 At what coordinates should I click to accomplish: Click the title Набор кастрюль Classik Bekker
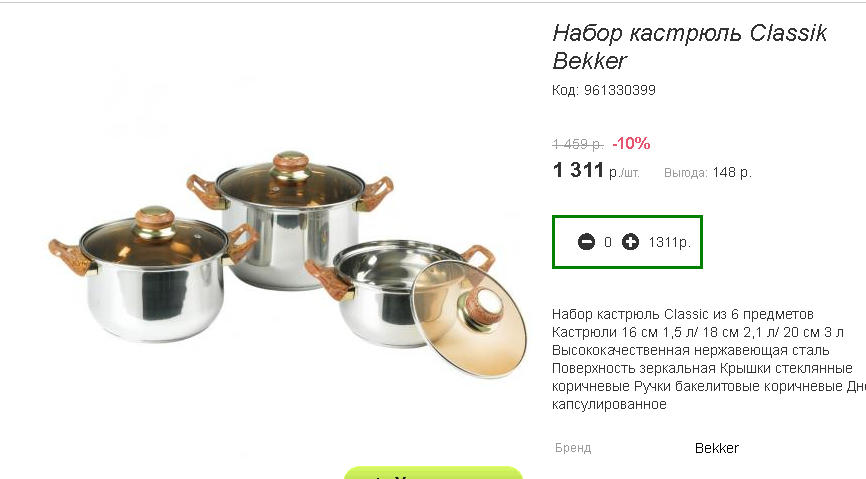click(689, 46)
